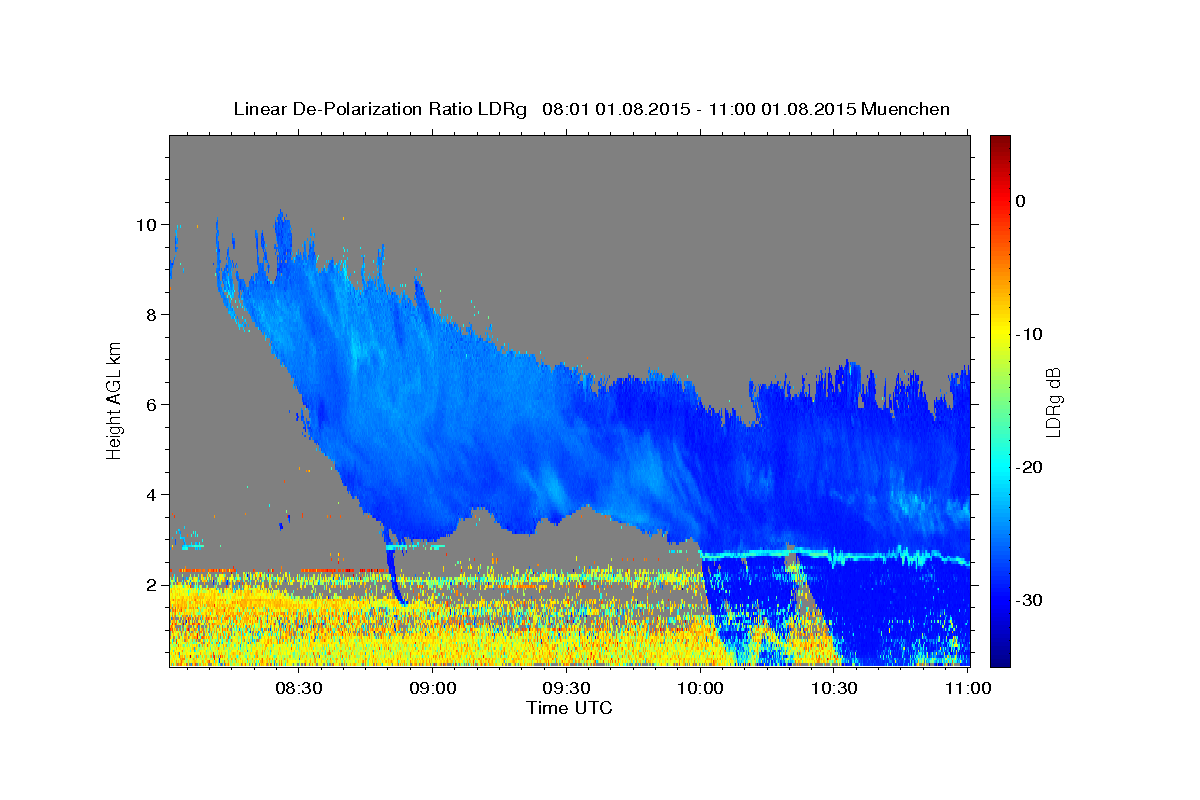The image size is (1200, 800).
Task: Click the colorbar tick label -10
Action: [x=1029, y=334]
